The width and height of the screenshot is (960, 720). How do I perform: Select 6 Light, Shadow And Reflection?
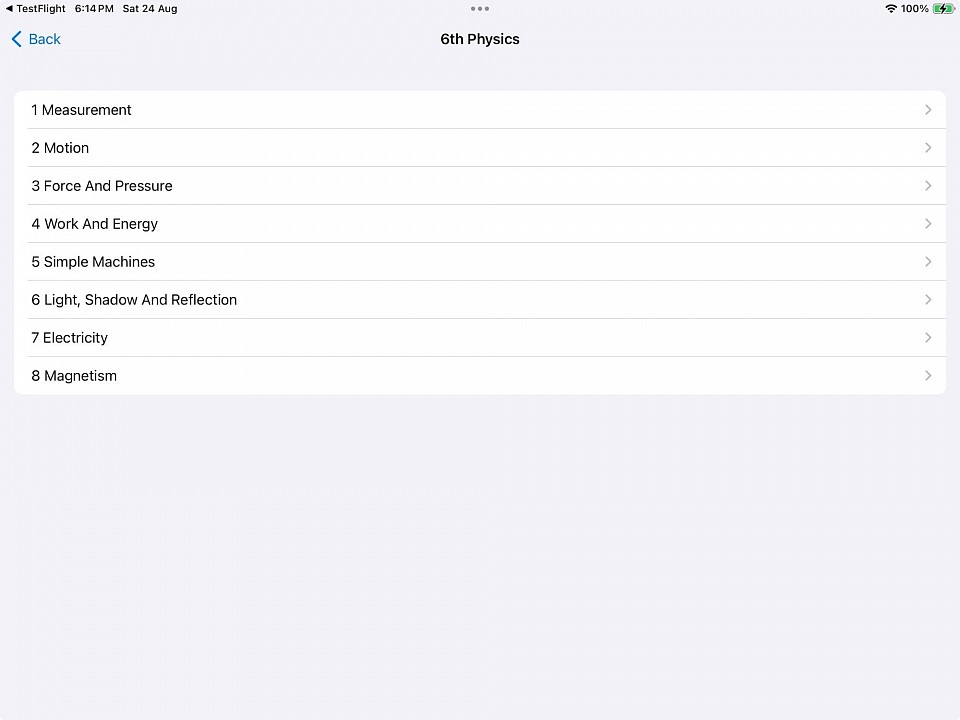click(480, 299)
